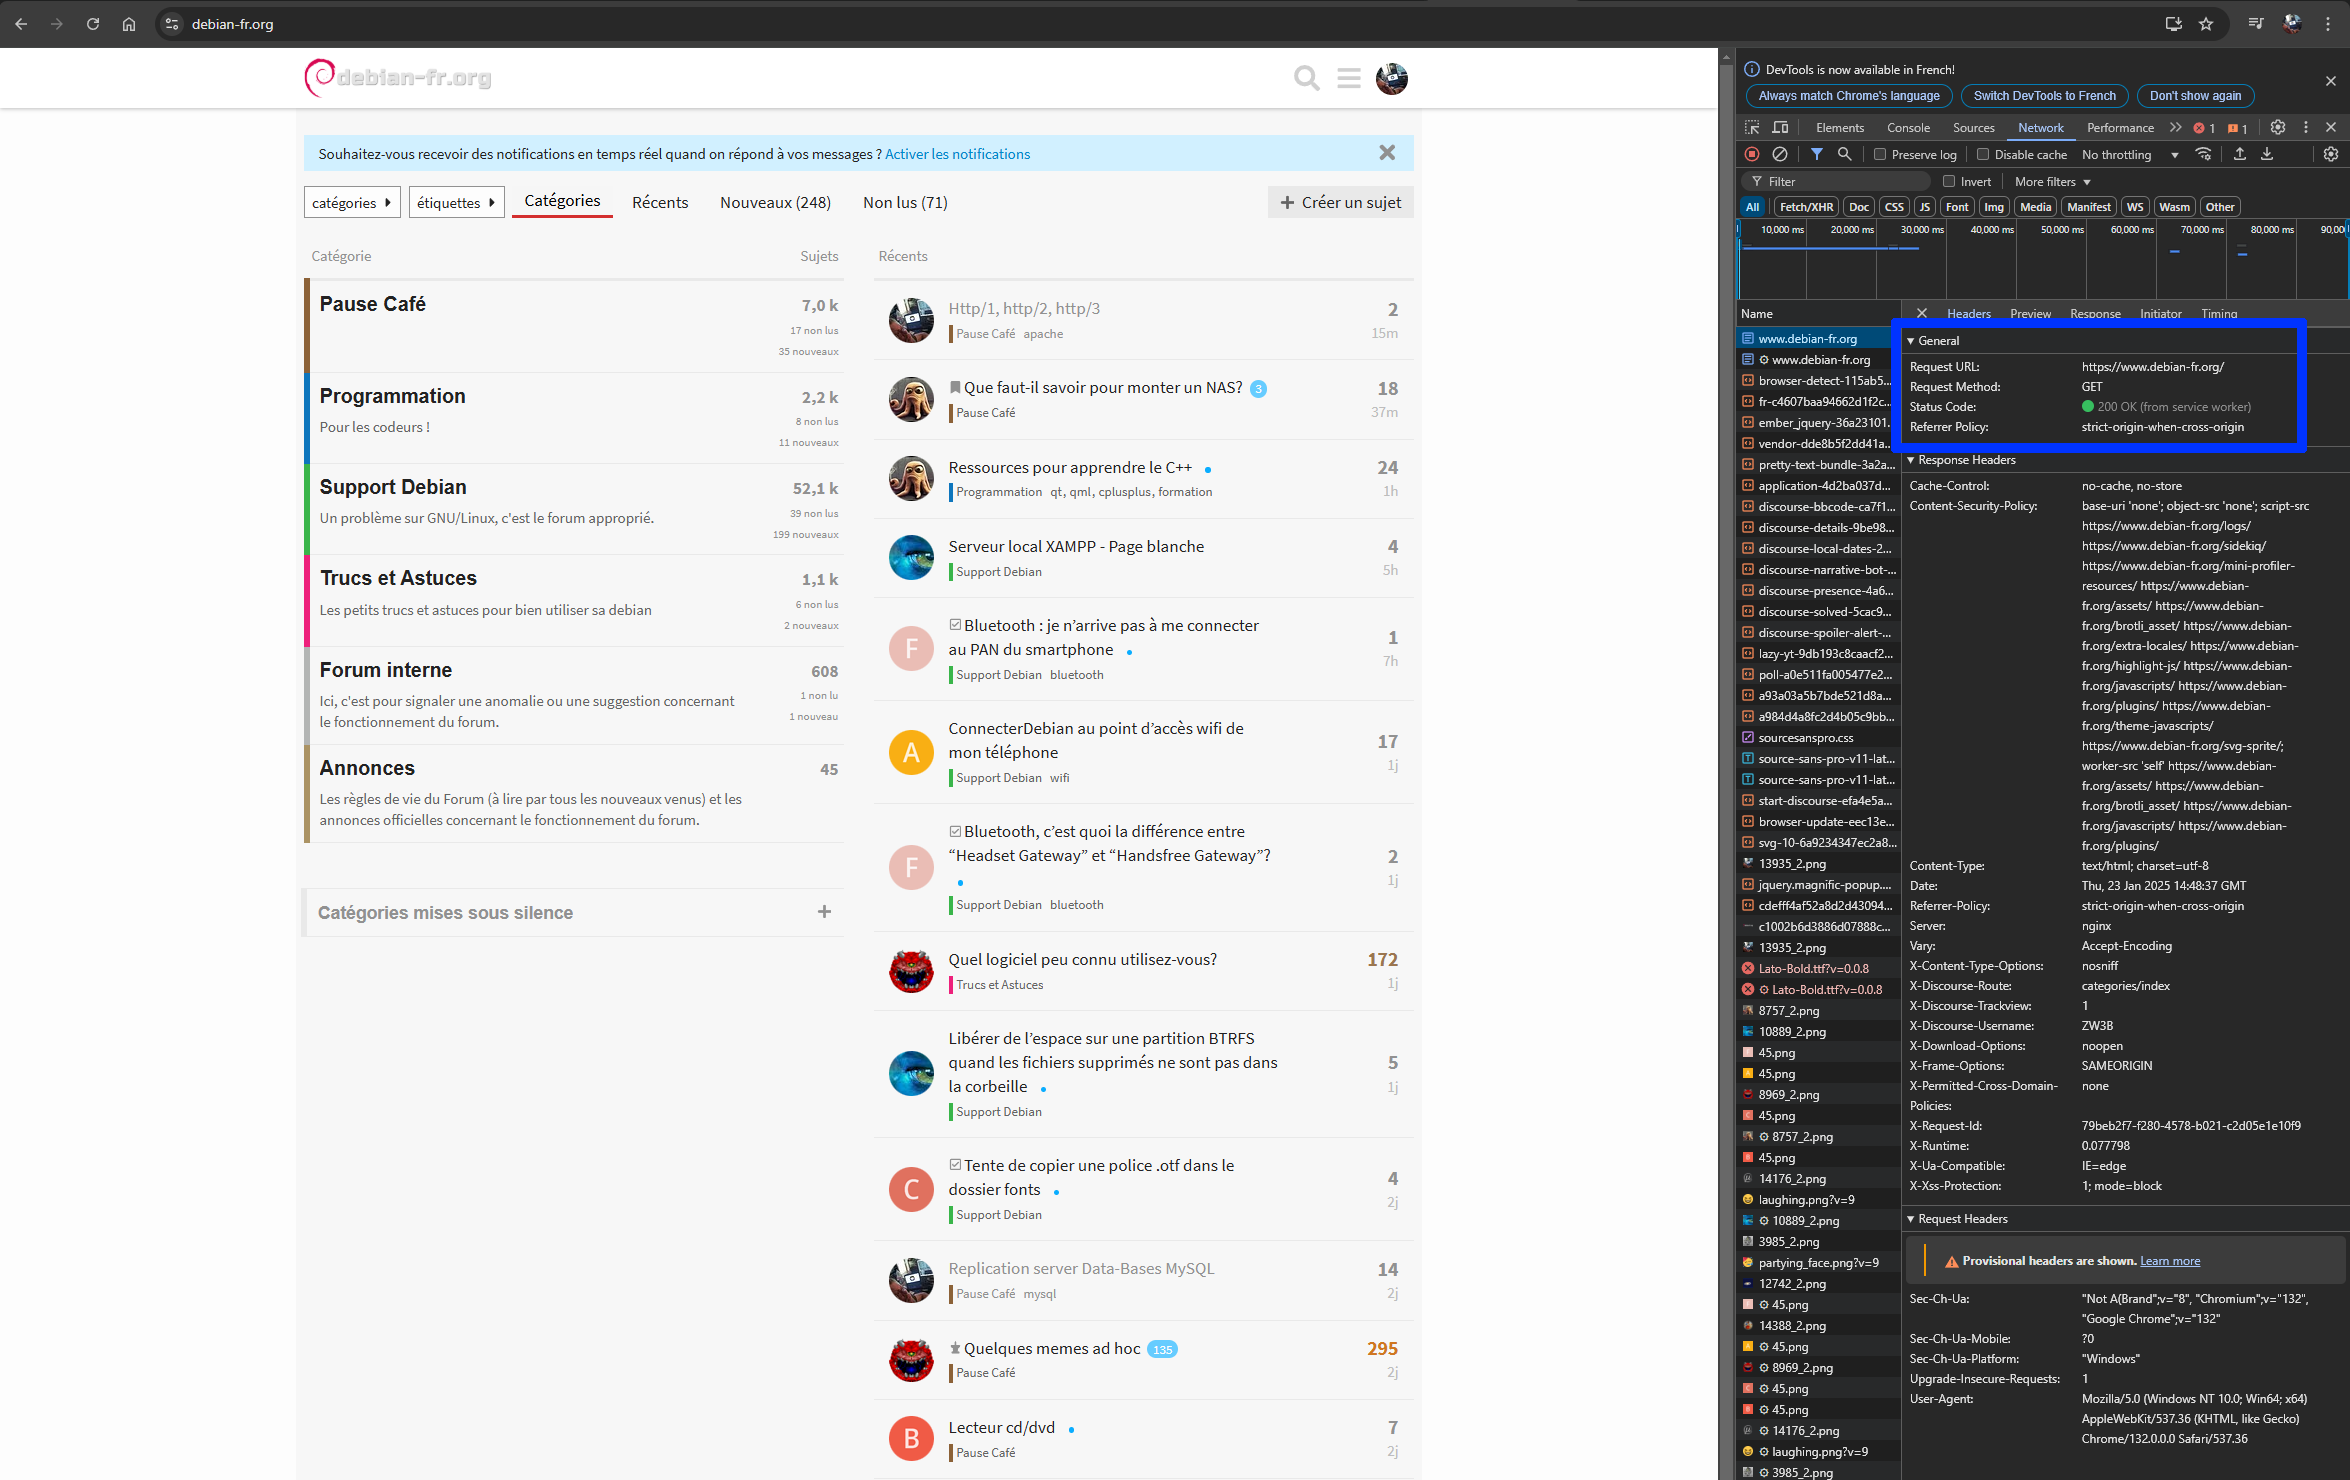The image size is (2350, 1480).
Task: Expand Catégories mises sous silence with plus
Action: pos(824,911)
